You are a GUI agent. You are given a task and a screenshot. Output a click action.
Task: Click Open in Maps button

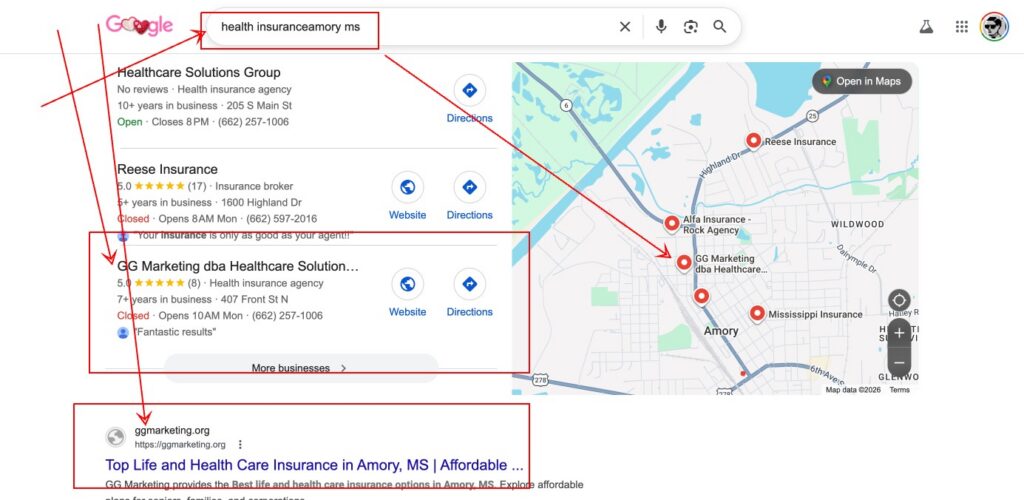[861, 81]
